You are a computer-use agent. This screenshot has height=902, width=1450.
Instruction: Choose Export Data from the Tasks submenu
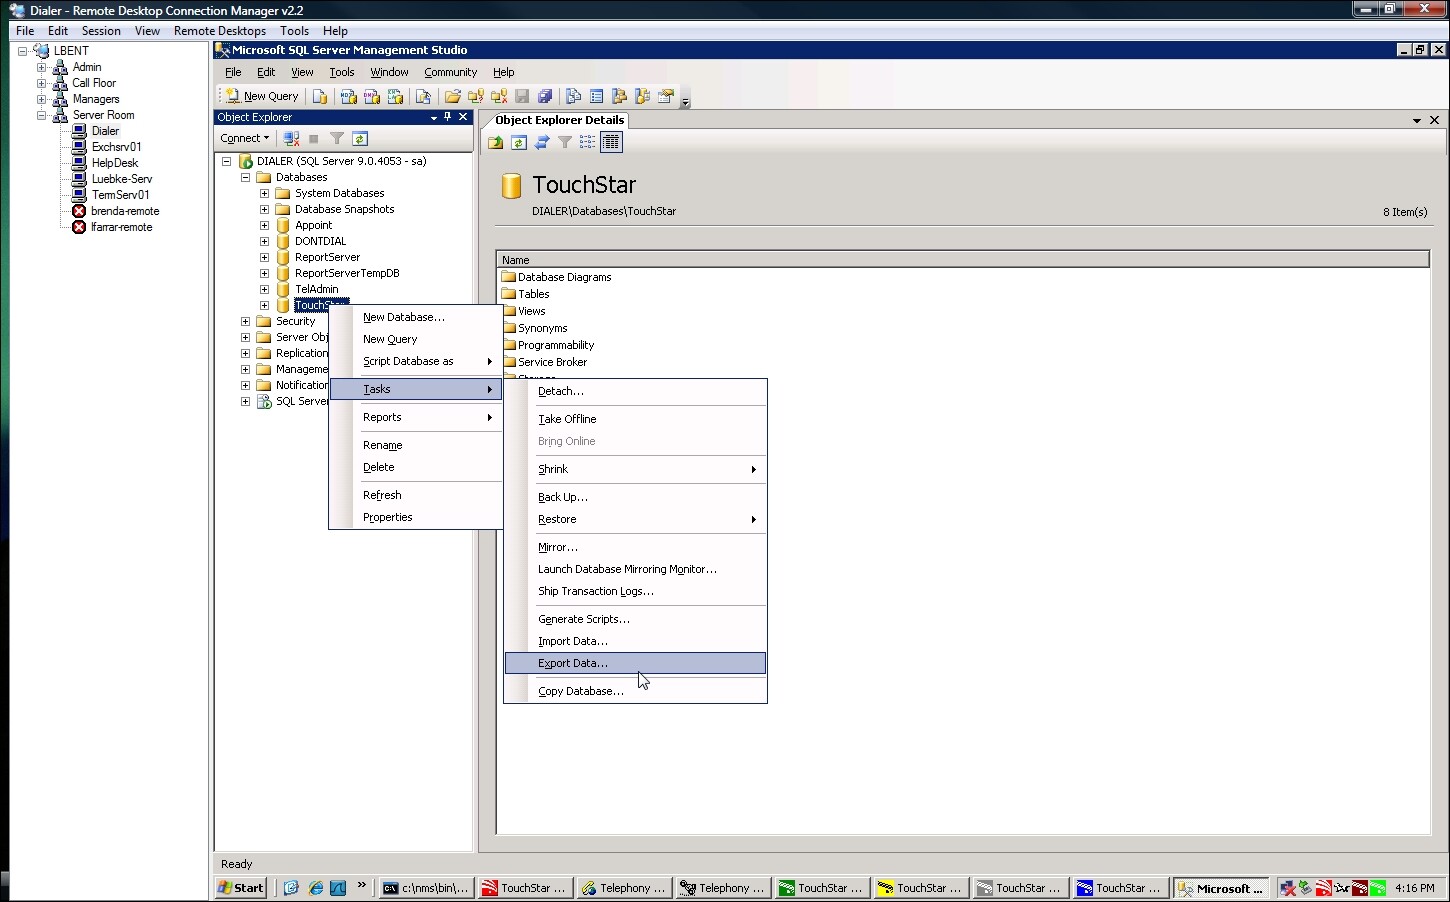point(572,663)
